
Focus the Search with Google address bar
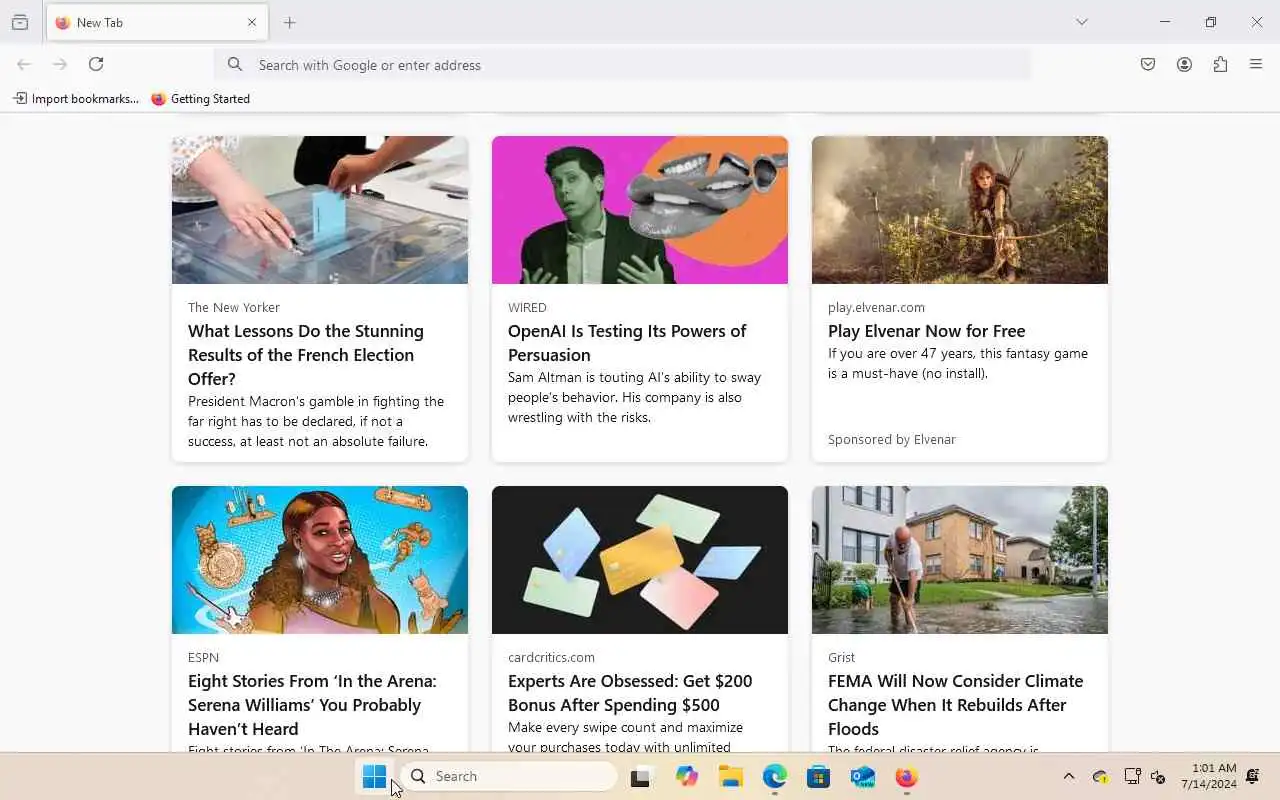pos(622,64)
